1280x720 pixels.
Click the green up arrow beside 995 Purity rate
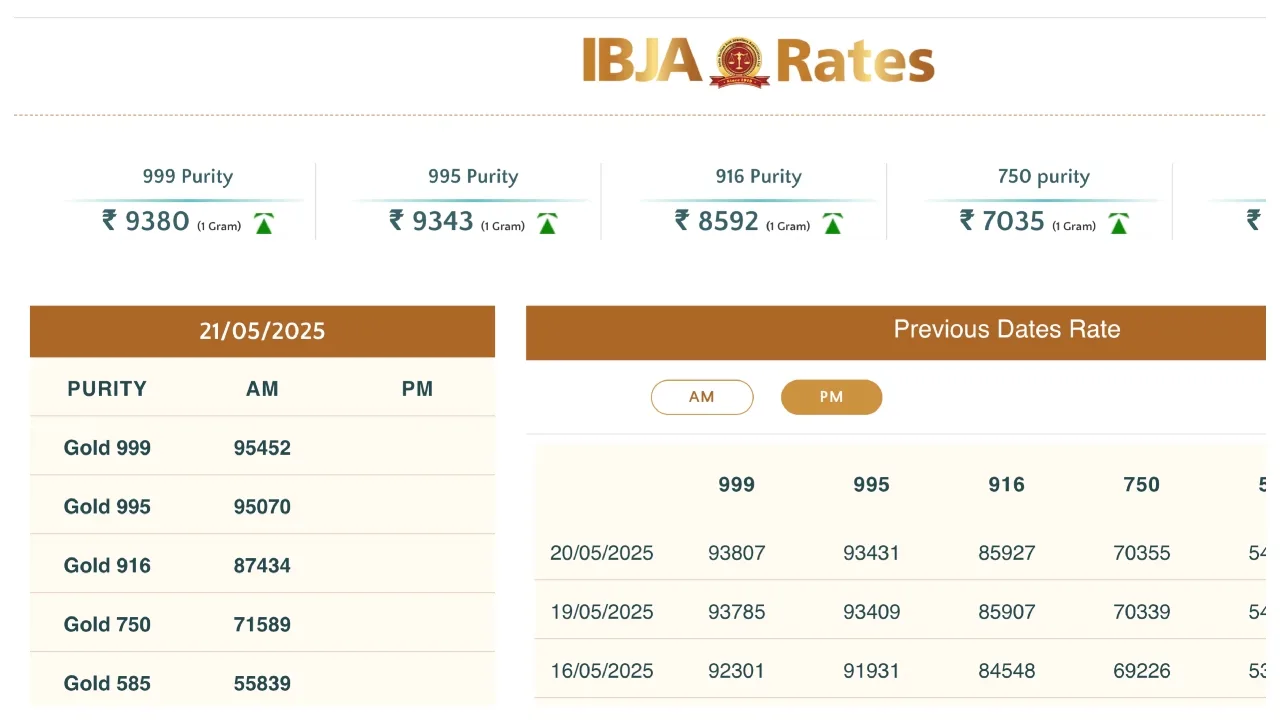pos(547,224)
